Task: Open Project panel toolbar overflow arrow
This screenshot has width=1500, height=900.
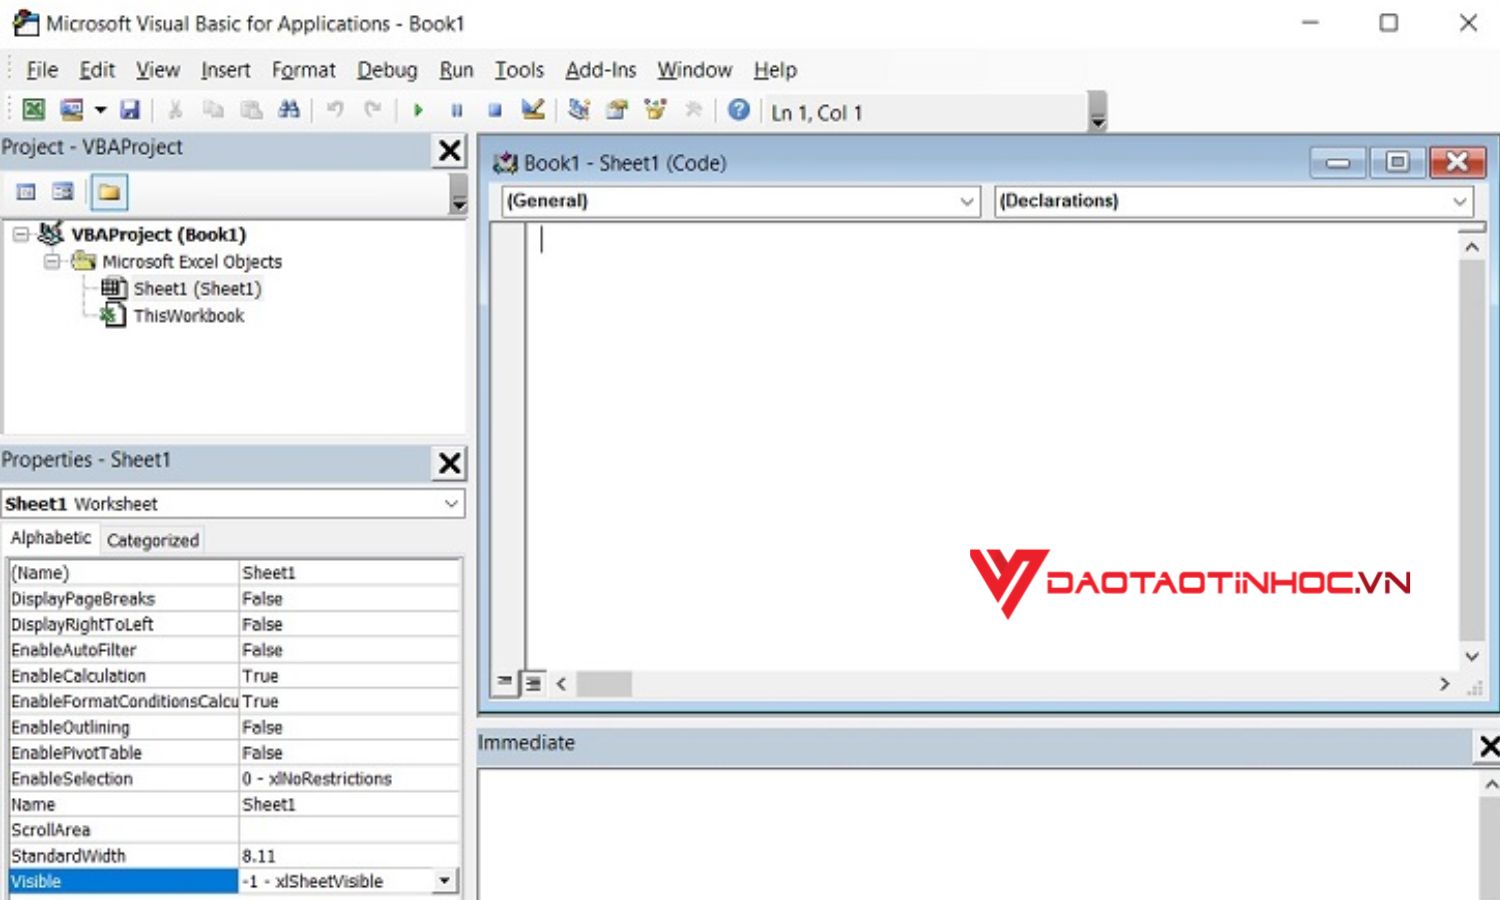Action: pyautogui.click(x=458, y=193)
